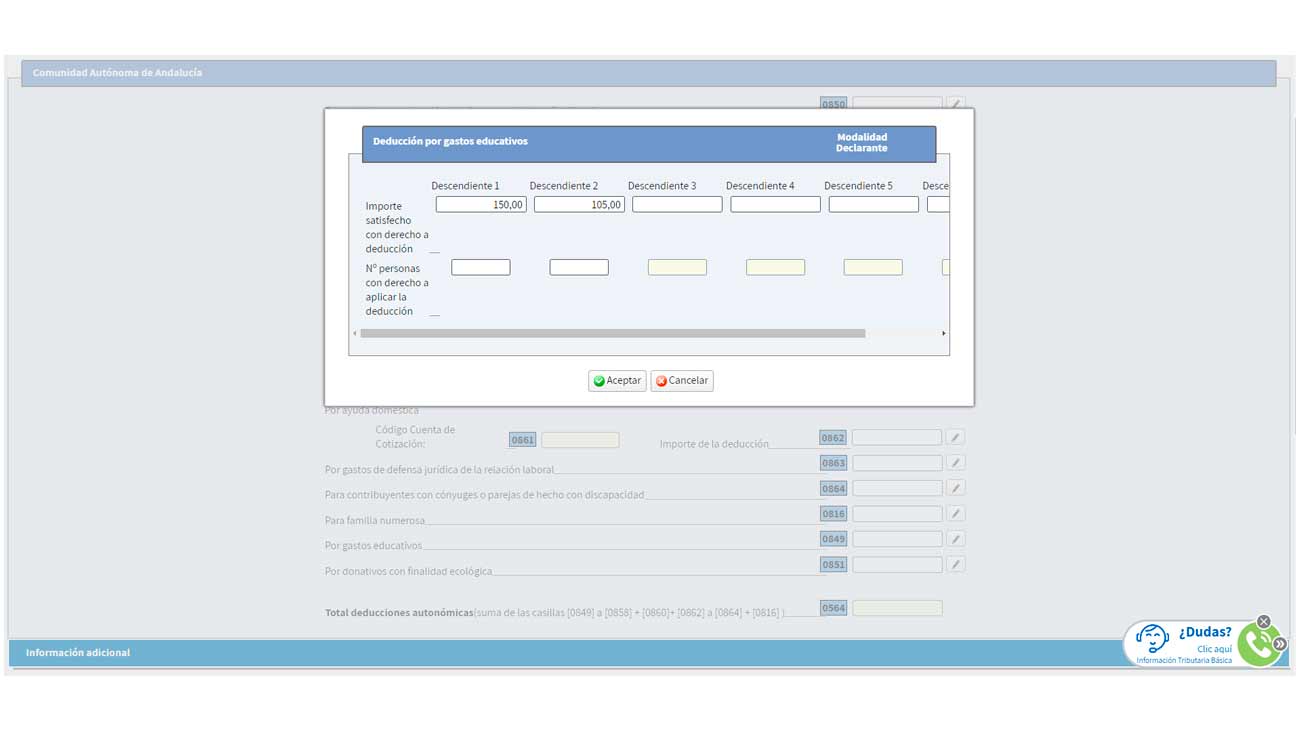This screenshot has height=731, width=1300.
Task: Click the input field of box 0864
Action: click(897, 488)
